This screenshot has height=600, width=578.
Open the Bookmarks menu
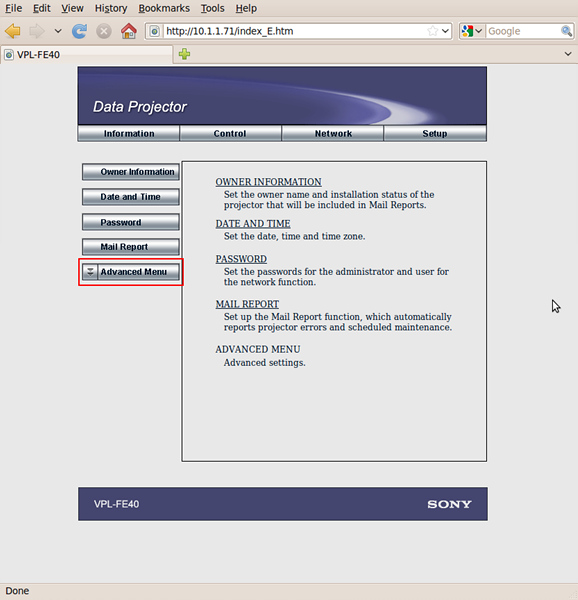click(x=164, y=8)
